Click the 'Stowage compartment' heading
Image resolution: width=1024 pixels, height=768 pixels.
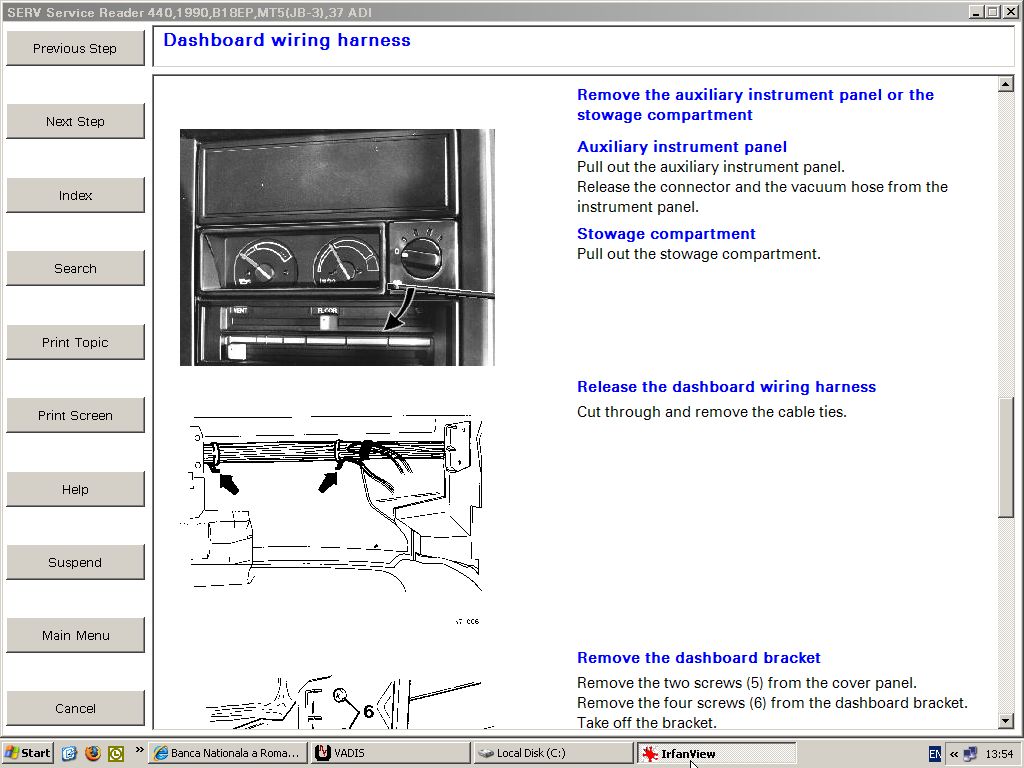[666, 234]
